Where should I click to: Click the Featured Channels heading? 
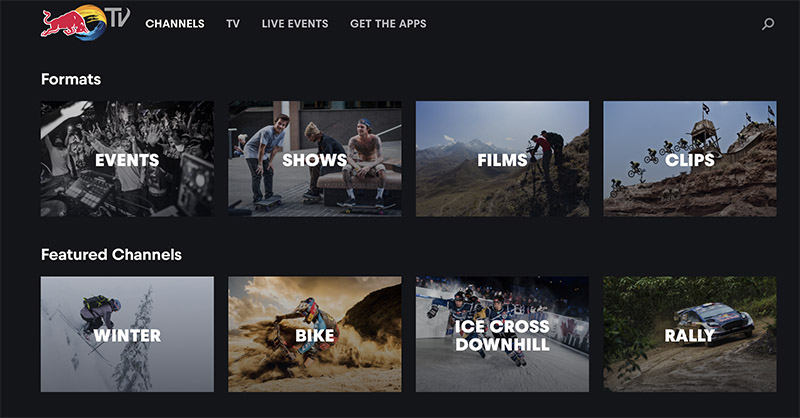click(x=111, y=255)
